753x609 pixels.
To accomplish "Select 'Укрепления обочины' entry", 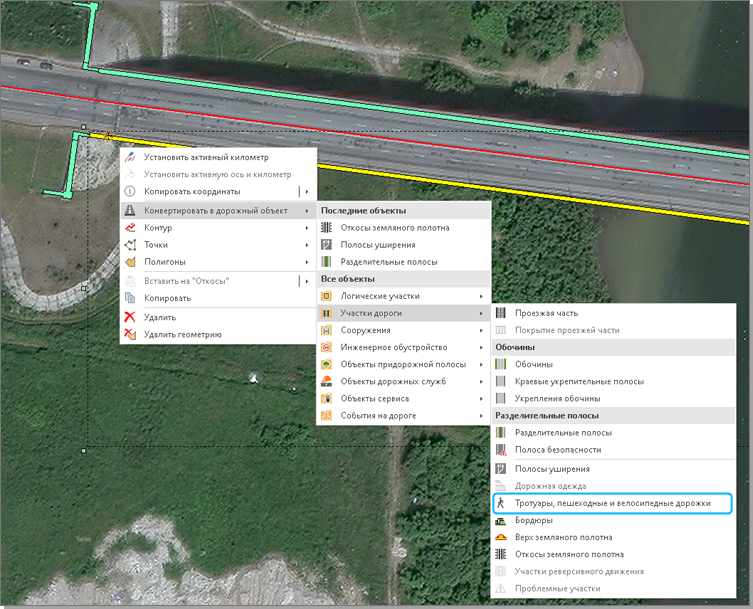I will coord(613,398).
